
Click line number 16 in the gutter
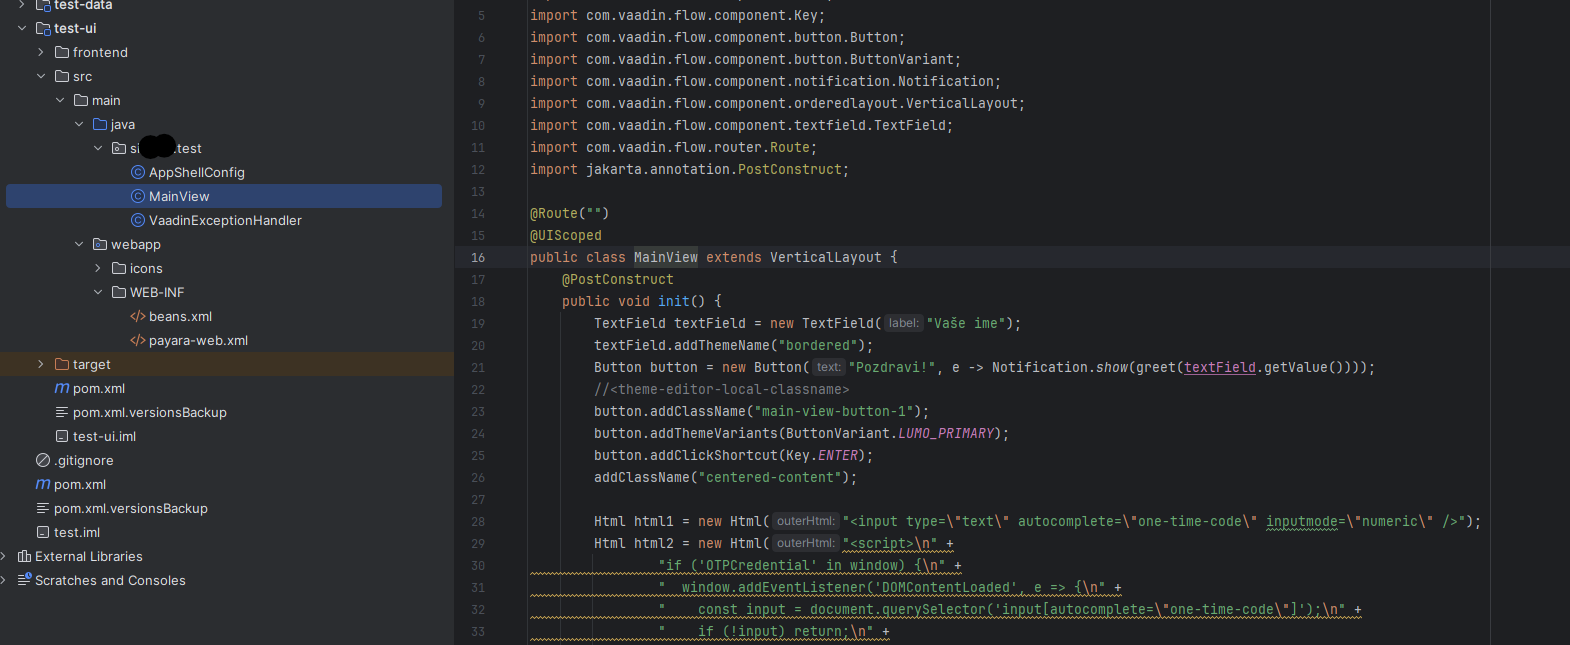[478, 258]
